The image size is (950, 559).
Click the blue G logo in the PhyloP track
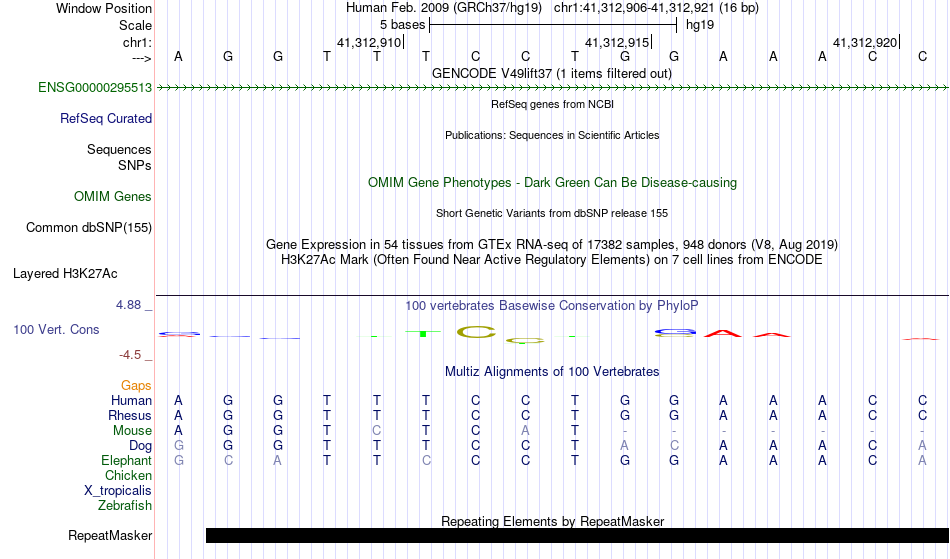676,332
